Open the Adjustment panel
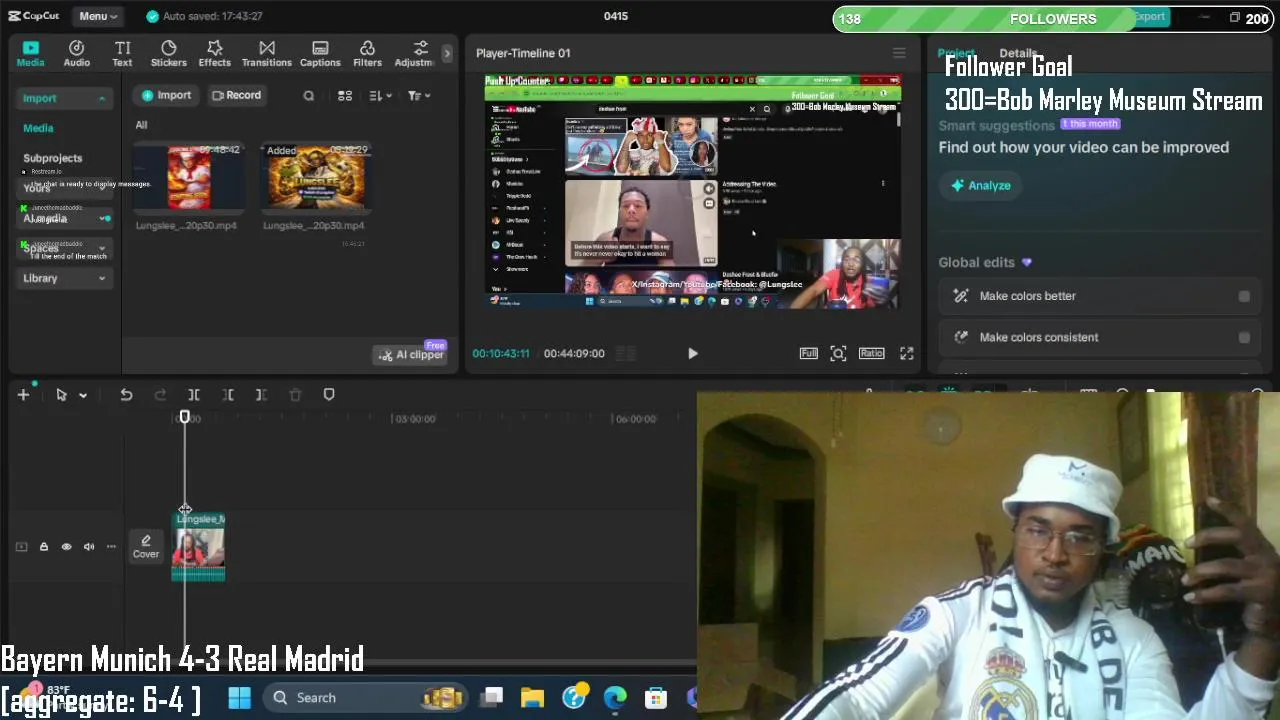 415,54
